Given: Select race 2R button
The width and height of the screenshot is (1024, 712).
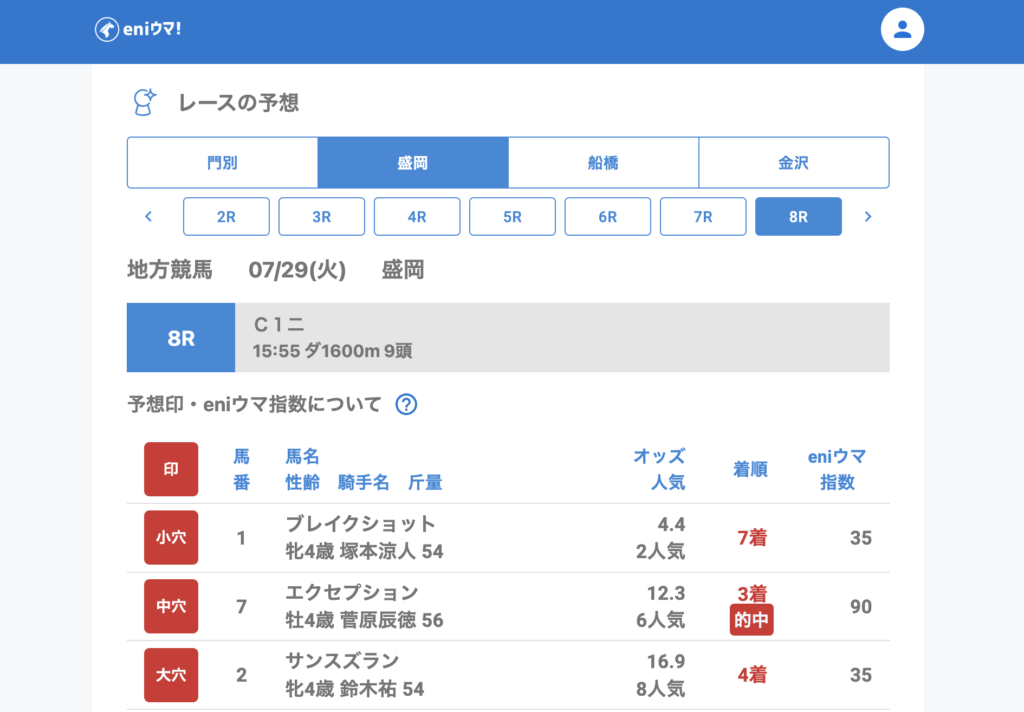Looking at the screenshot, I should pos(226,216).
